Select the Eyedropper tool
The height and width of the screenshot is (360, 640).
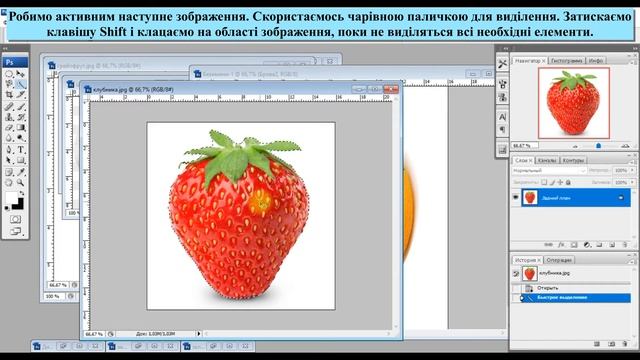(x=21, y=172)
